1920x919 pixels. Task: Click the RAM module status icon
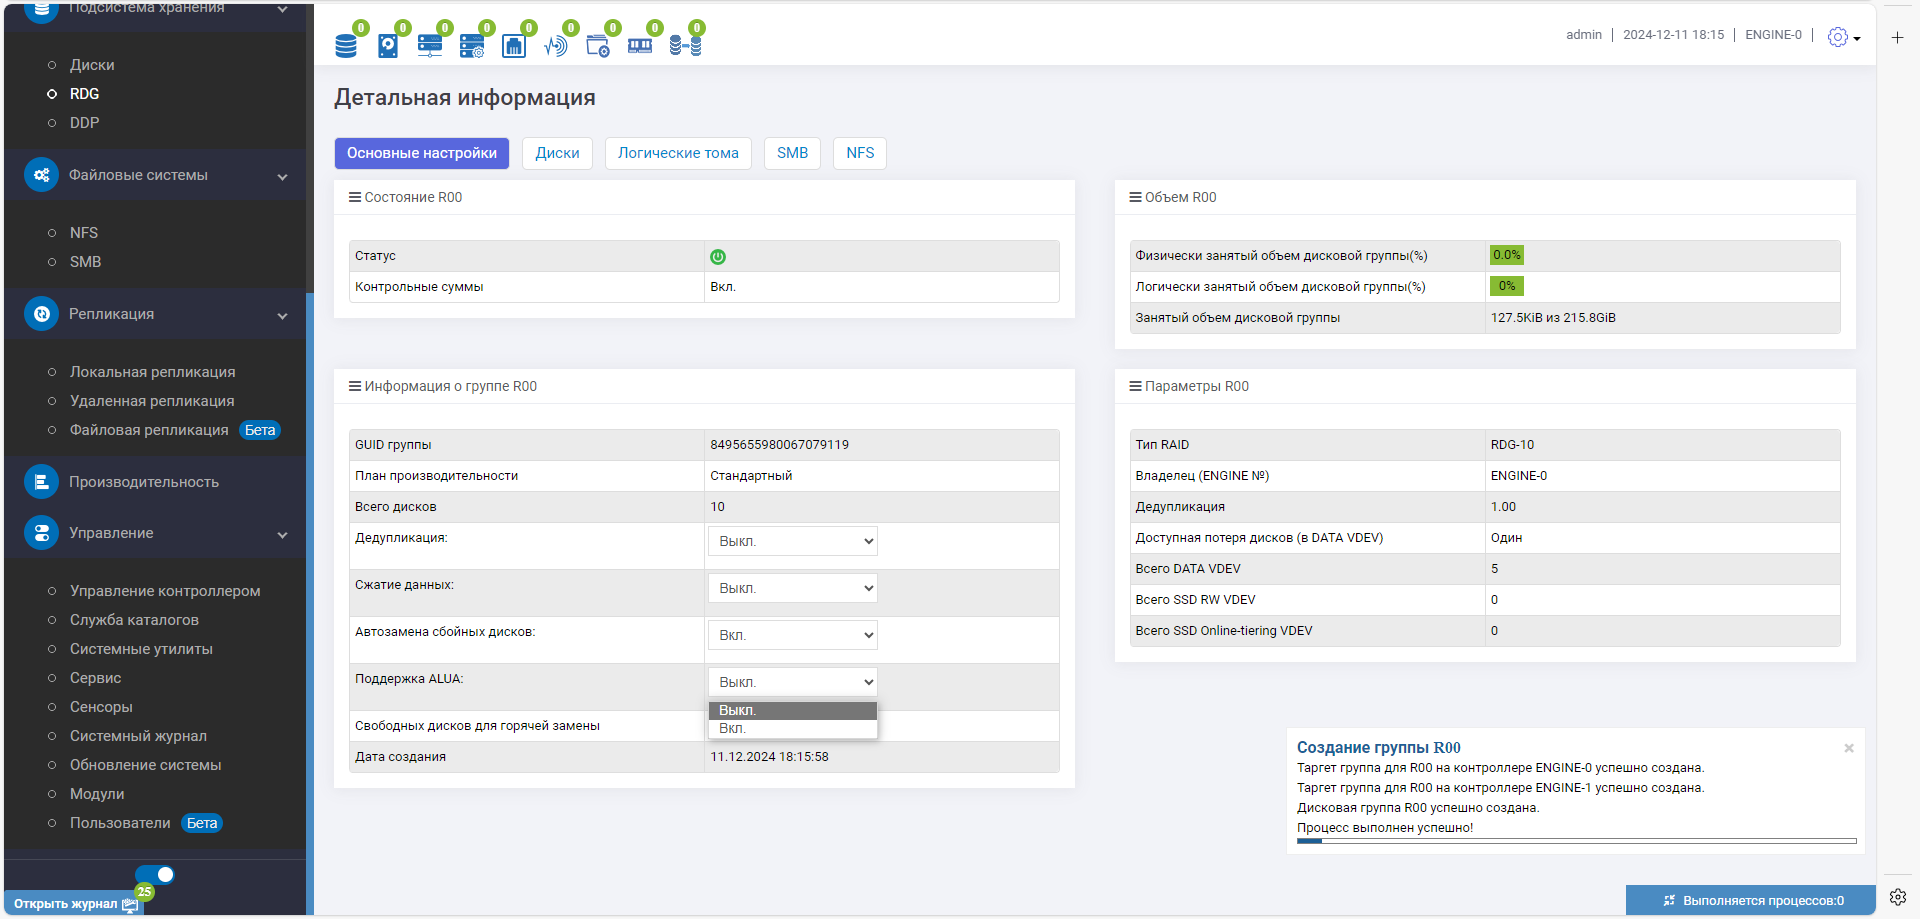(x=640, y=45)
